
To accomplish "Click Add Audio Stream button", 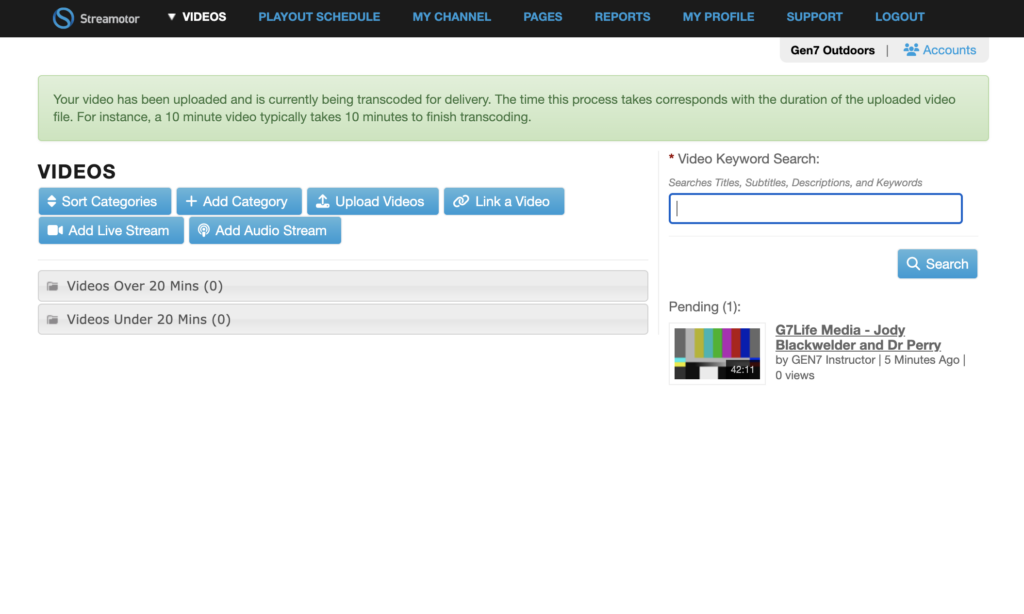I will click(x=264, y=230).
